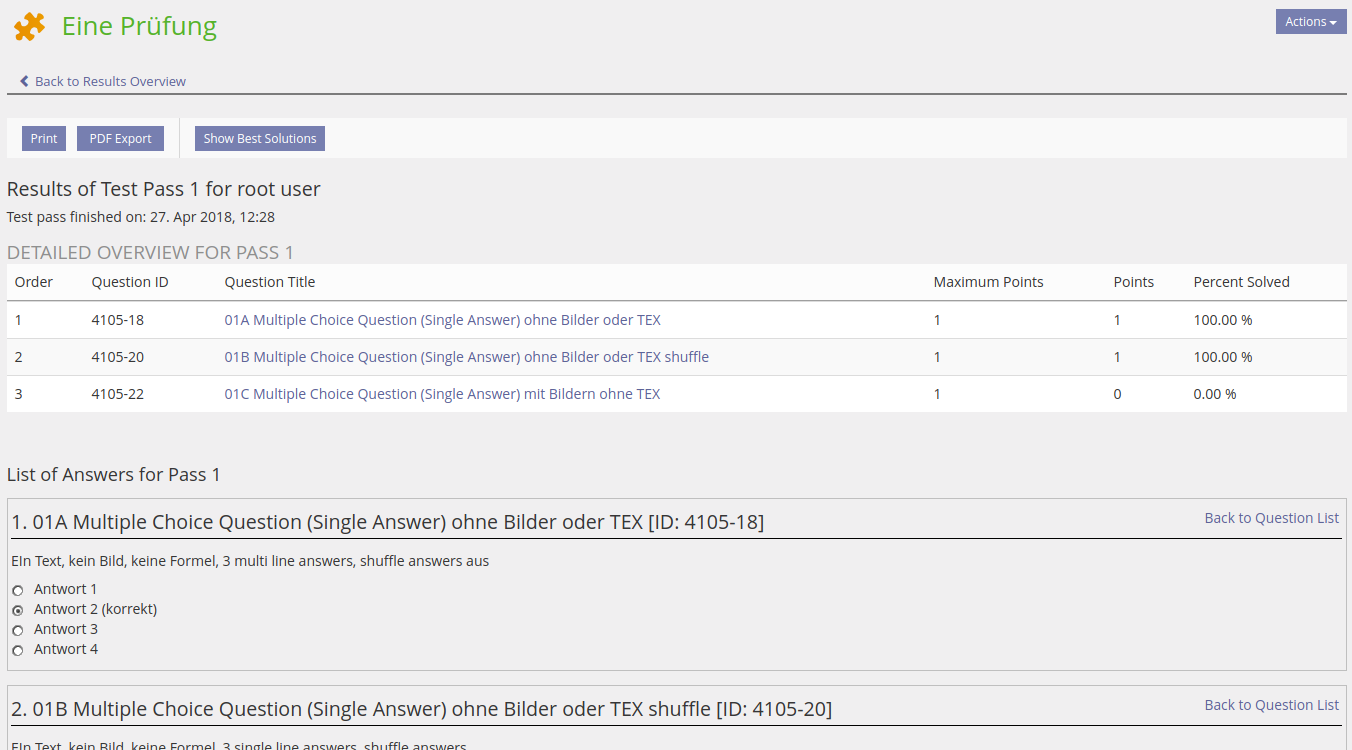This screenshot has width=1352, height=750.
Task: Click the Maximum Points column header
Action: click(988, 282)
